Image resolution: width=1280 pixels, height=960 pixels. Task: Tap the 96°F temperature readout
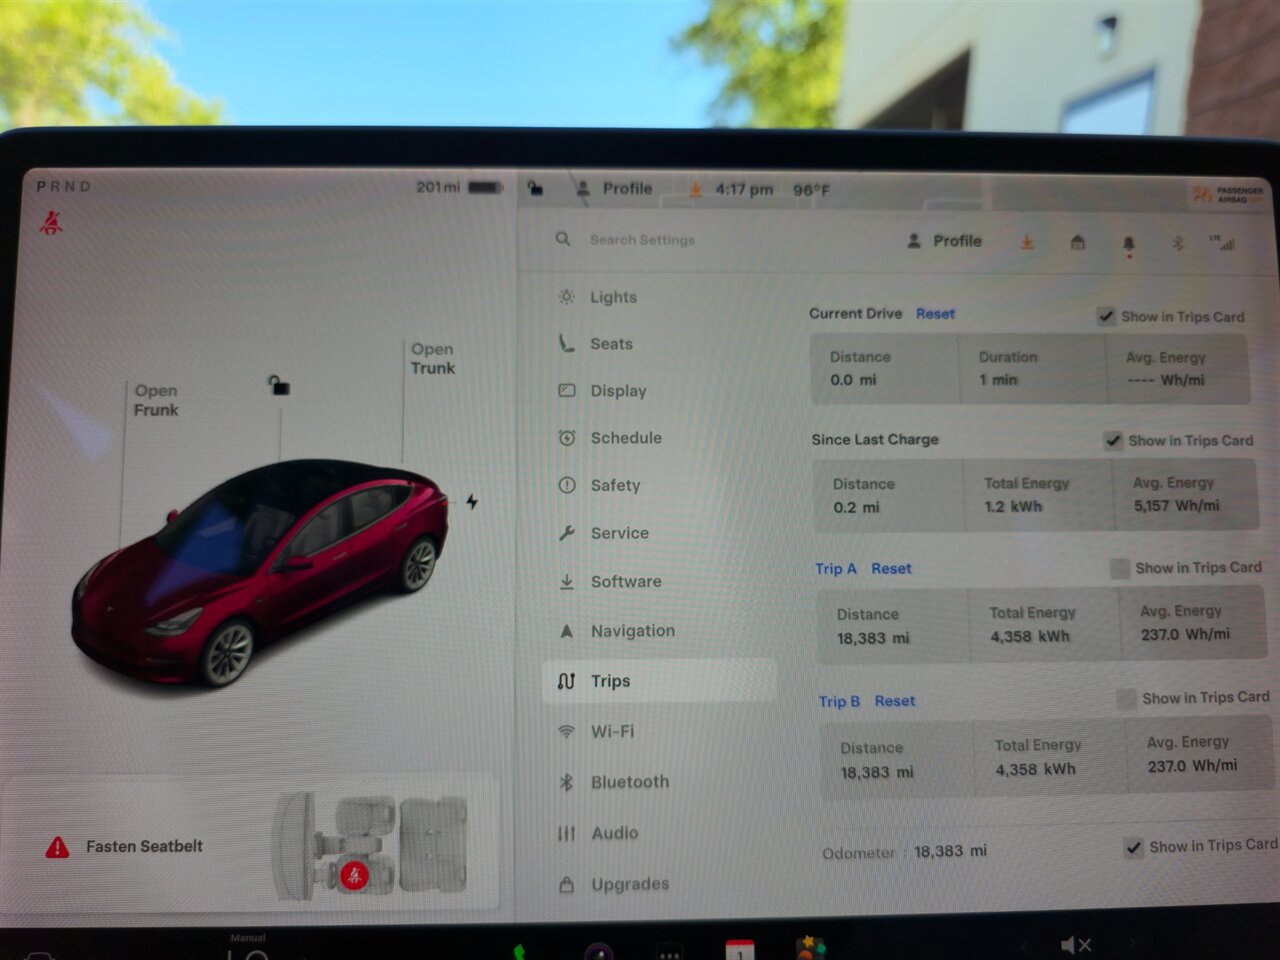point(811,190)
